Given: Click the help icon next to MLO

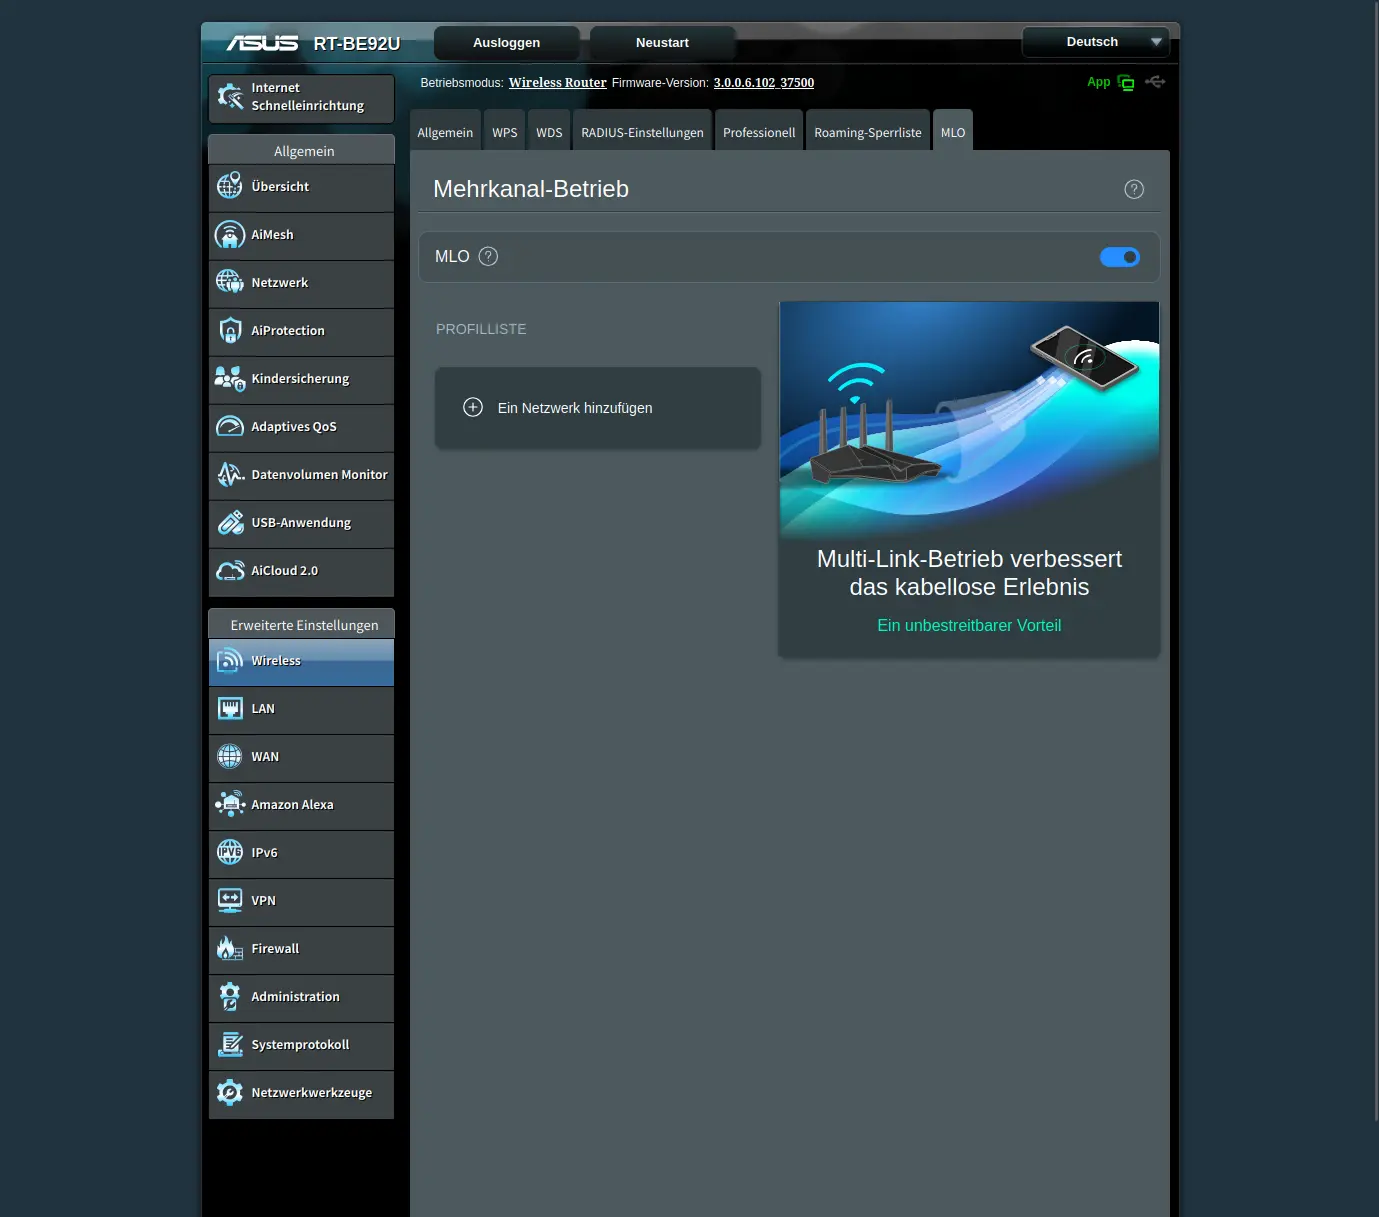Looking at the screenshot, I should pyautogui.click(x=488, y=256).
